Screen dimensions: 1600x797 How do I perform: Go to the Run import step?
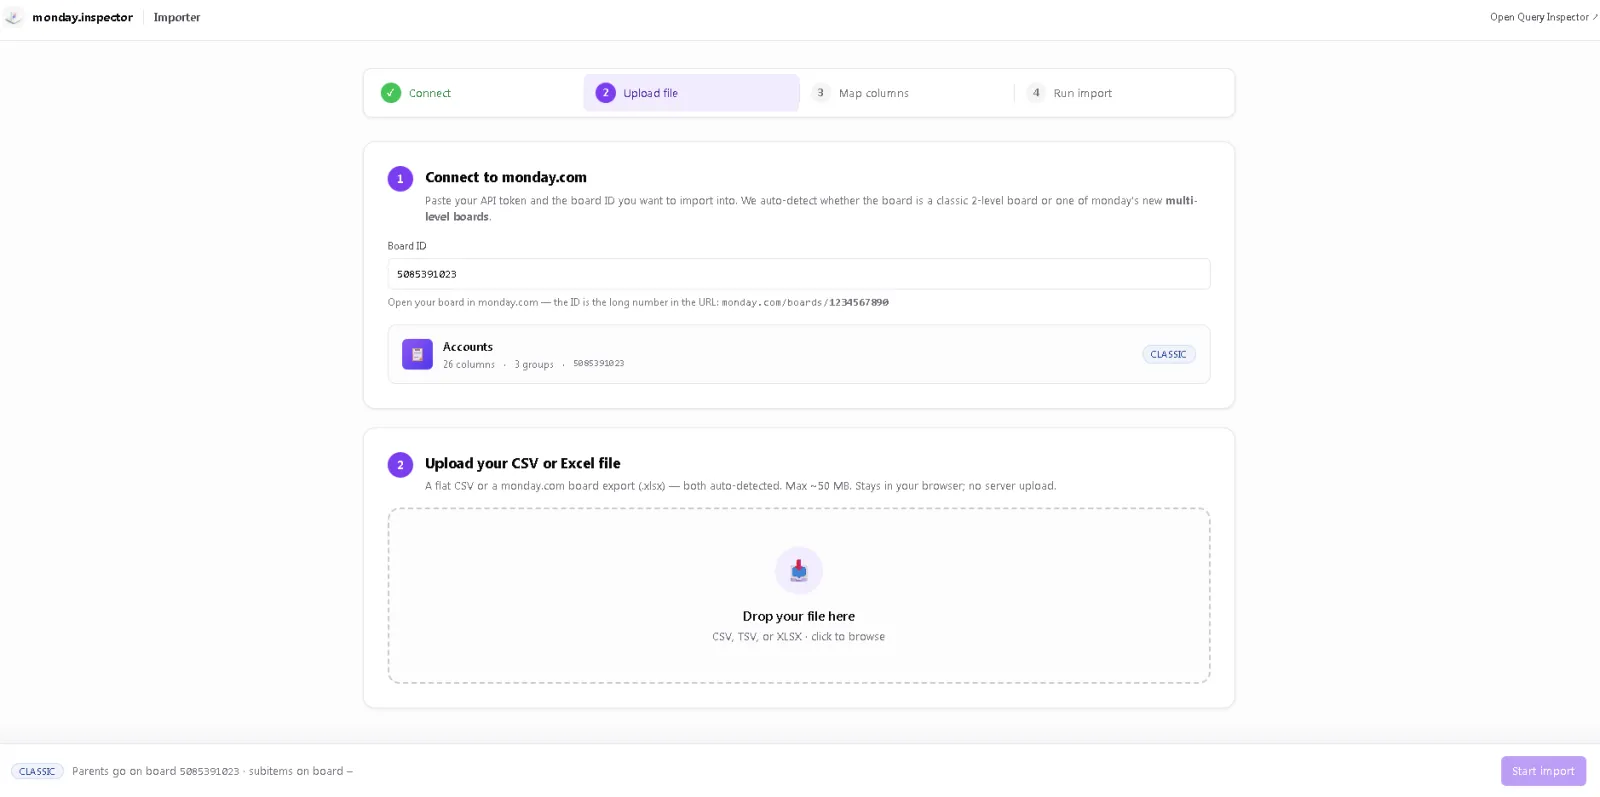tap(1122, 93)
